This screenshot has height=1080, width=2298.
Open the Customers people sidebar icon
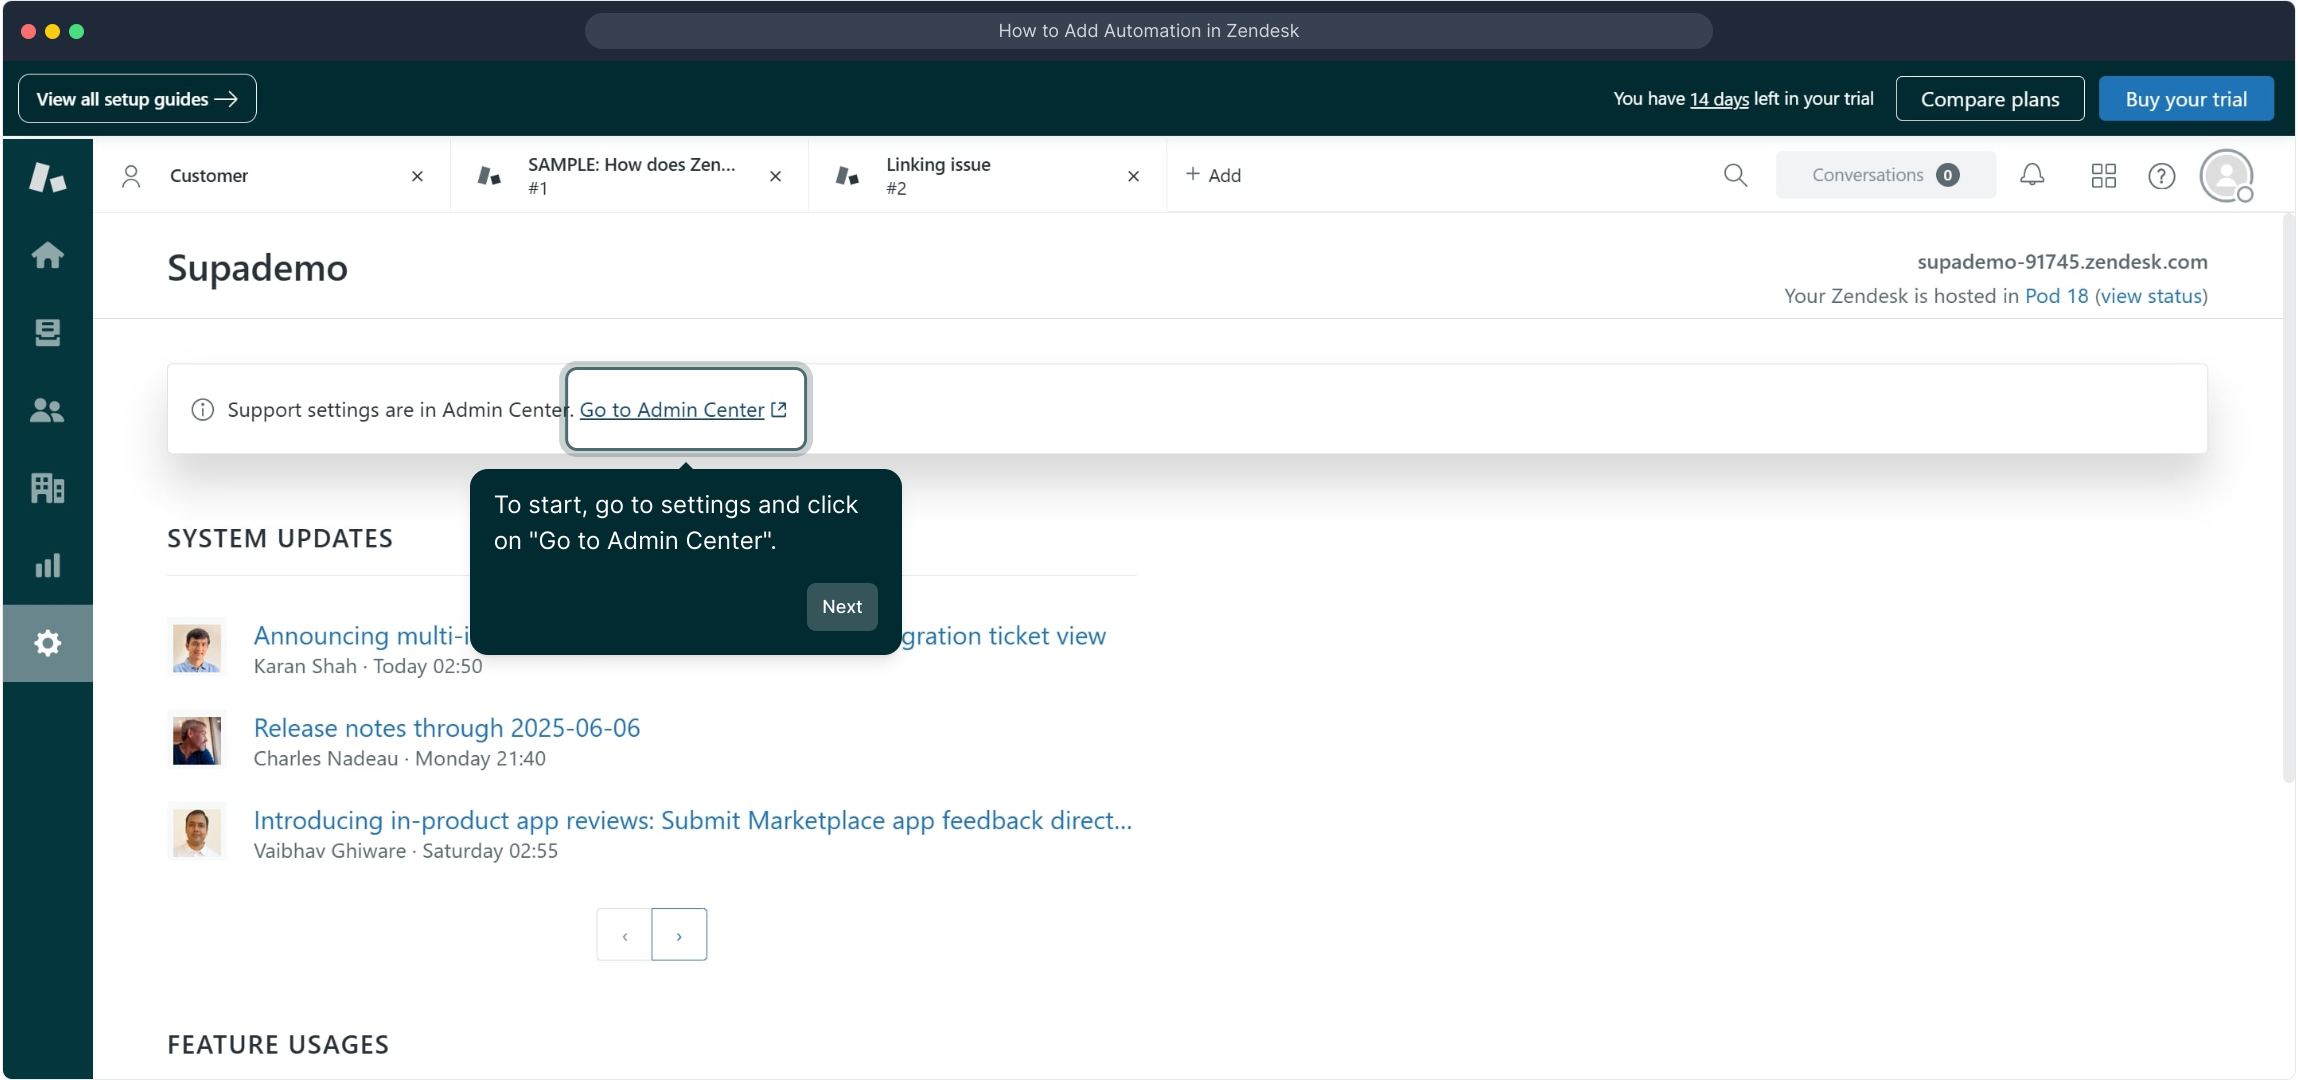point(47,410)
